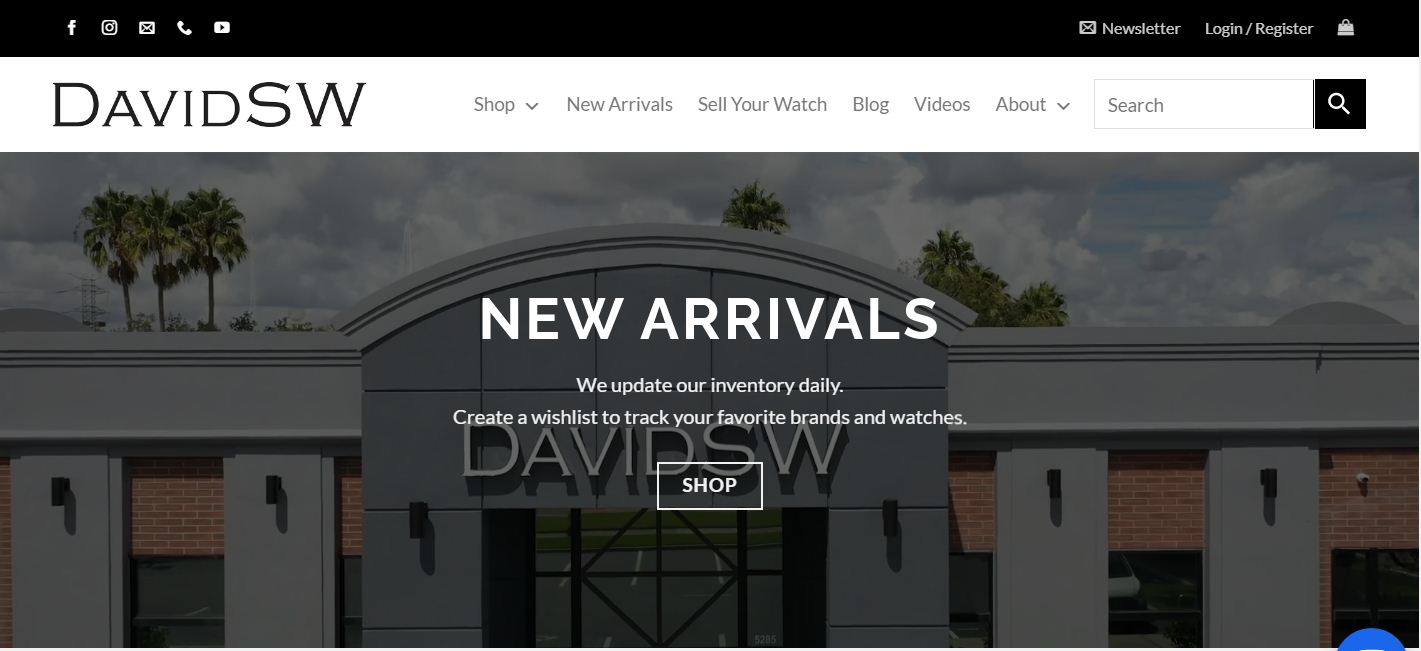Screen dimensions: 1421x651
Task: Open the YouTube channel icon
Action: (222, 28)
